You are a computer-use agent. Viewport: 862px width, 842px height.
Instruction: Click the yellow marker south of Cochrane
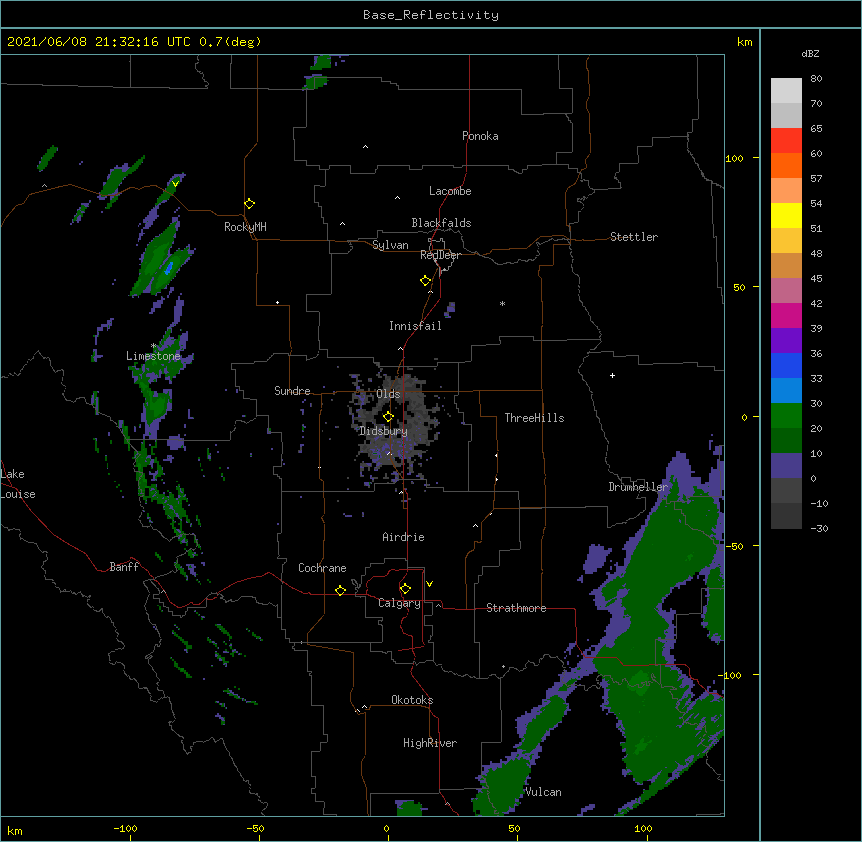(340, 590)
